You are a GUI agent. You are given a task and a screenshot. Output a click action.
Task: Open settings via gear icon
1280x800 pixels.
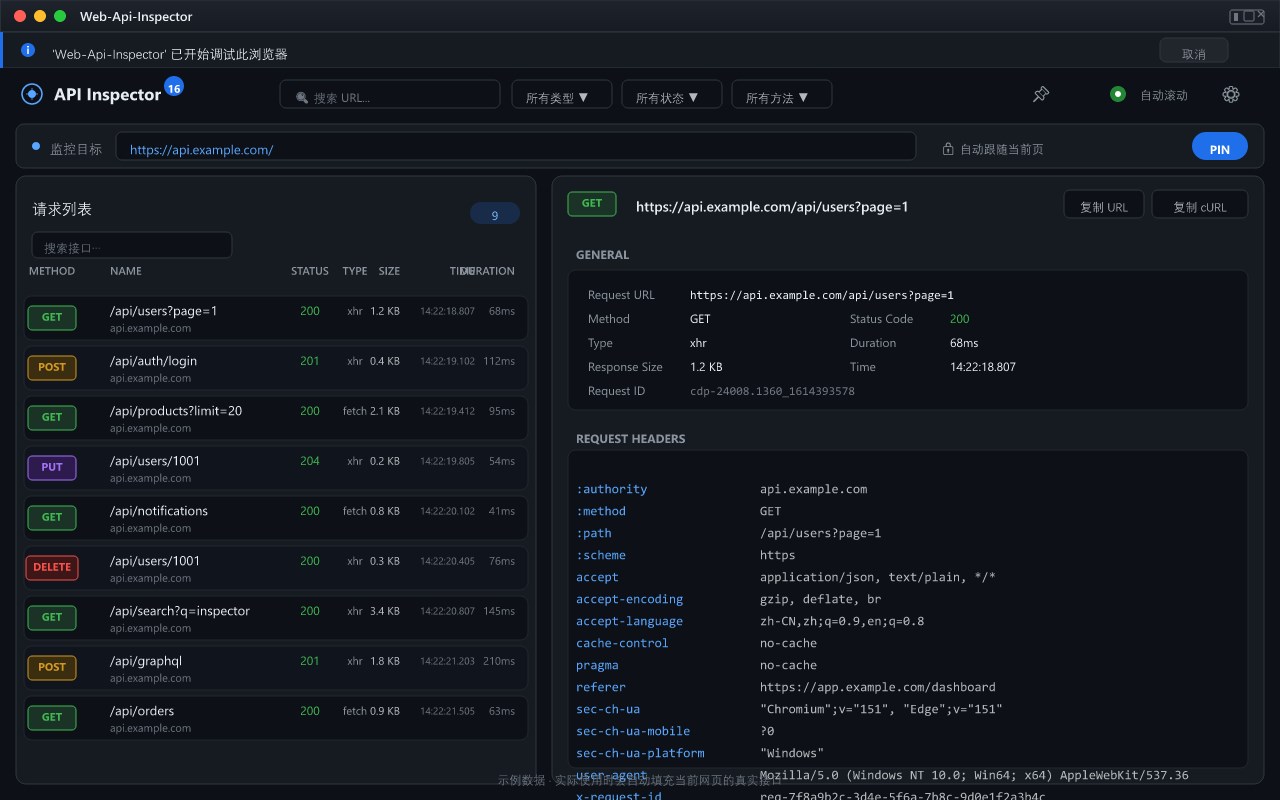tap(1231, 94)
